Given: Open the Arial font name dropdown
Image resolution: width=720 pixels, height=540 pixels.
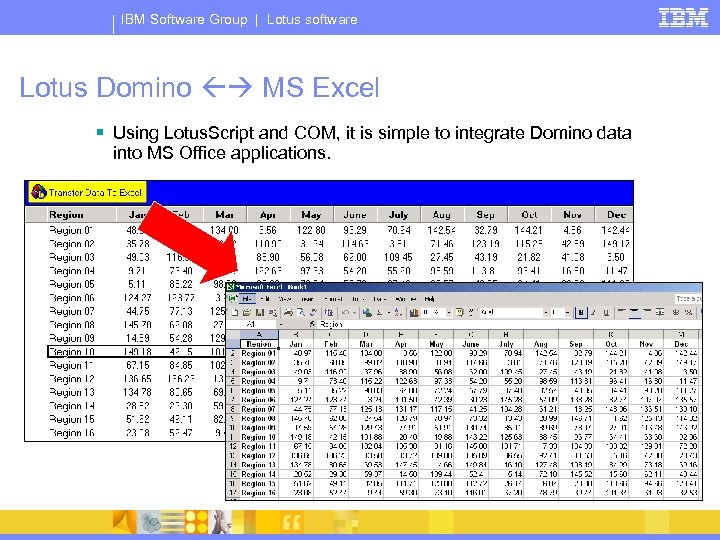Looking at the screenshot, I should pyautogui.click(x=546, y=313).
